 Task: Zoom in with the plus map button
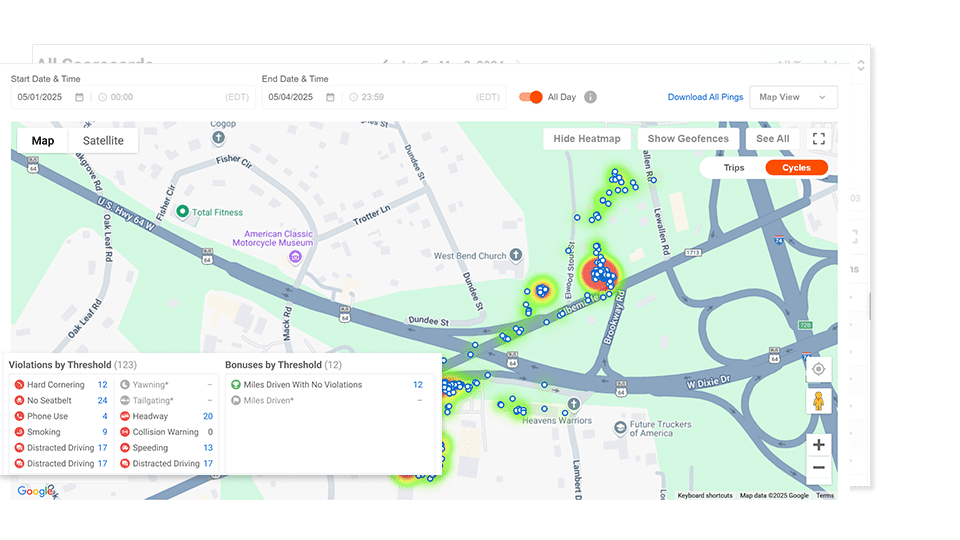pyautogui.click(x=819, y=445)
